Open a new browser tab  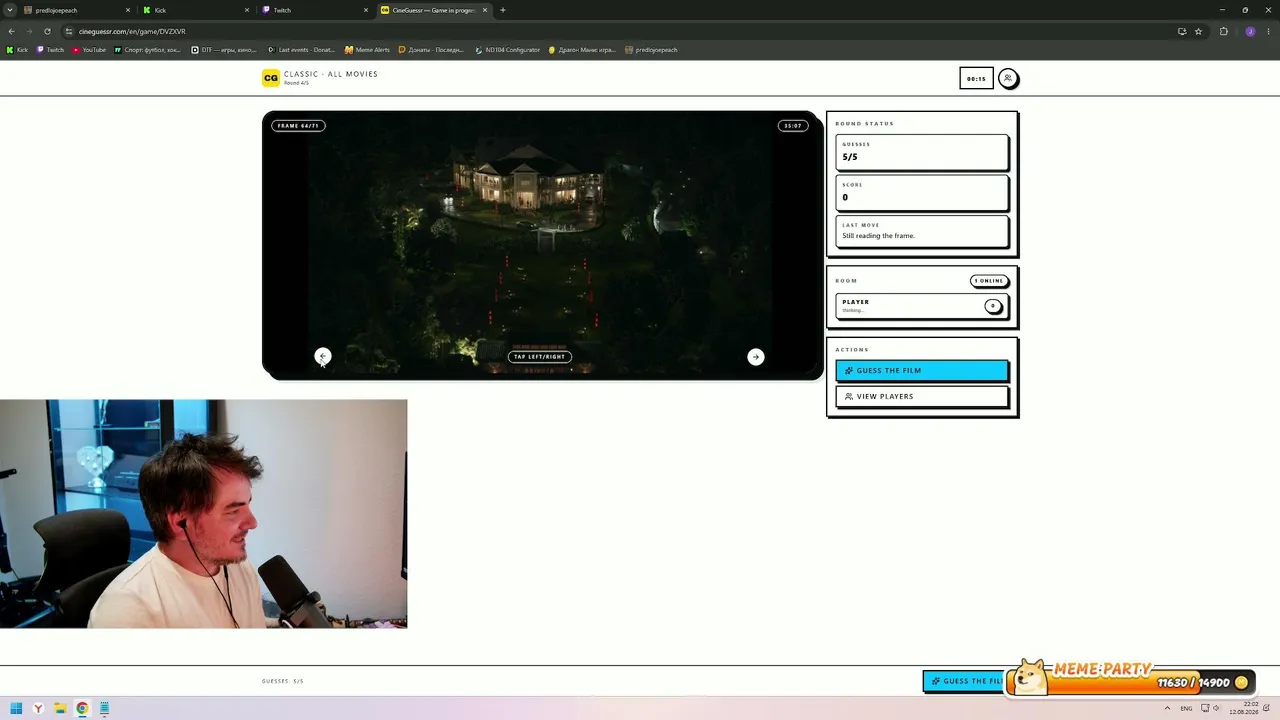(x=503, y=10)
